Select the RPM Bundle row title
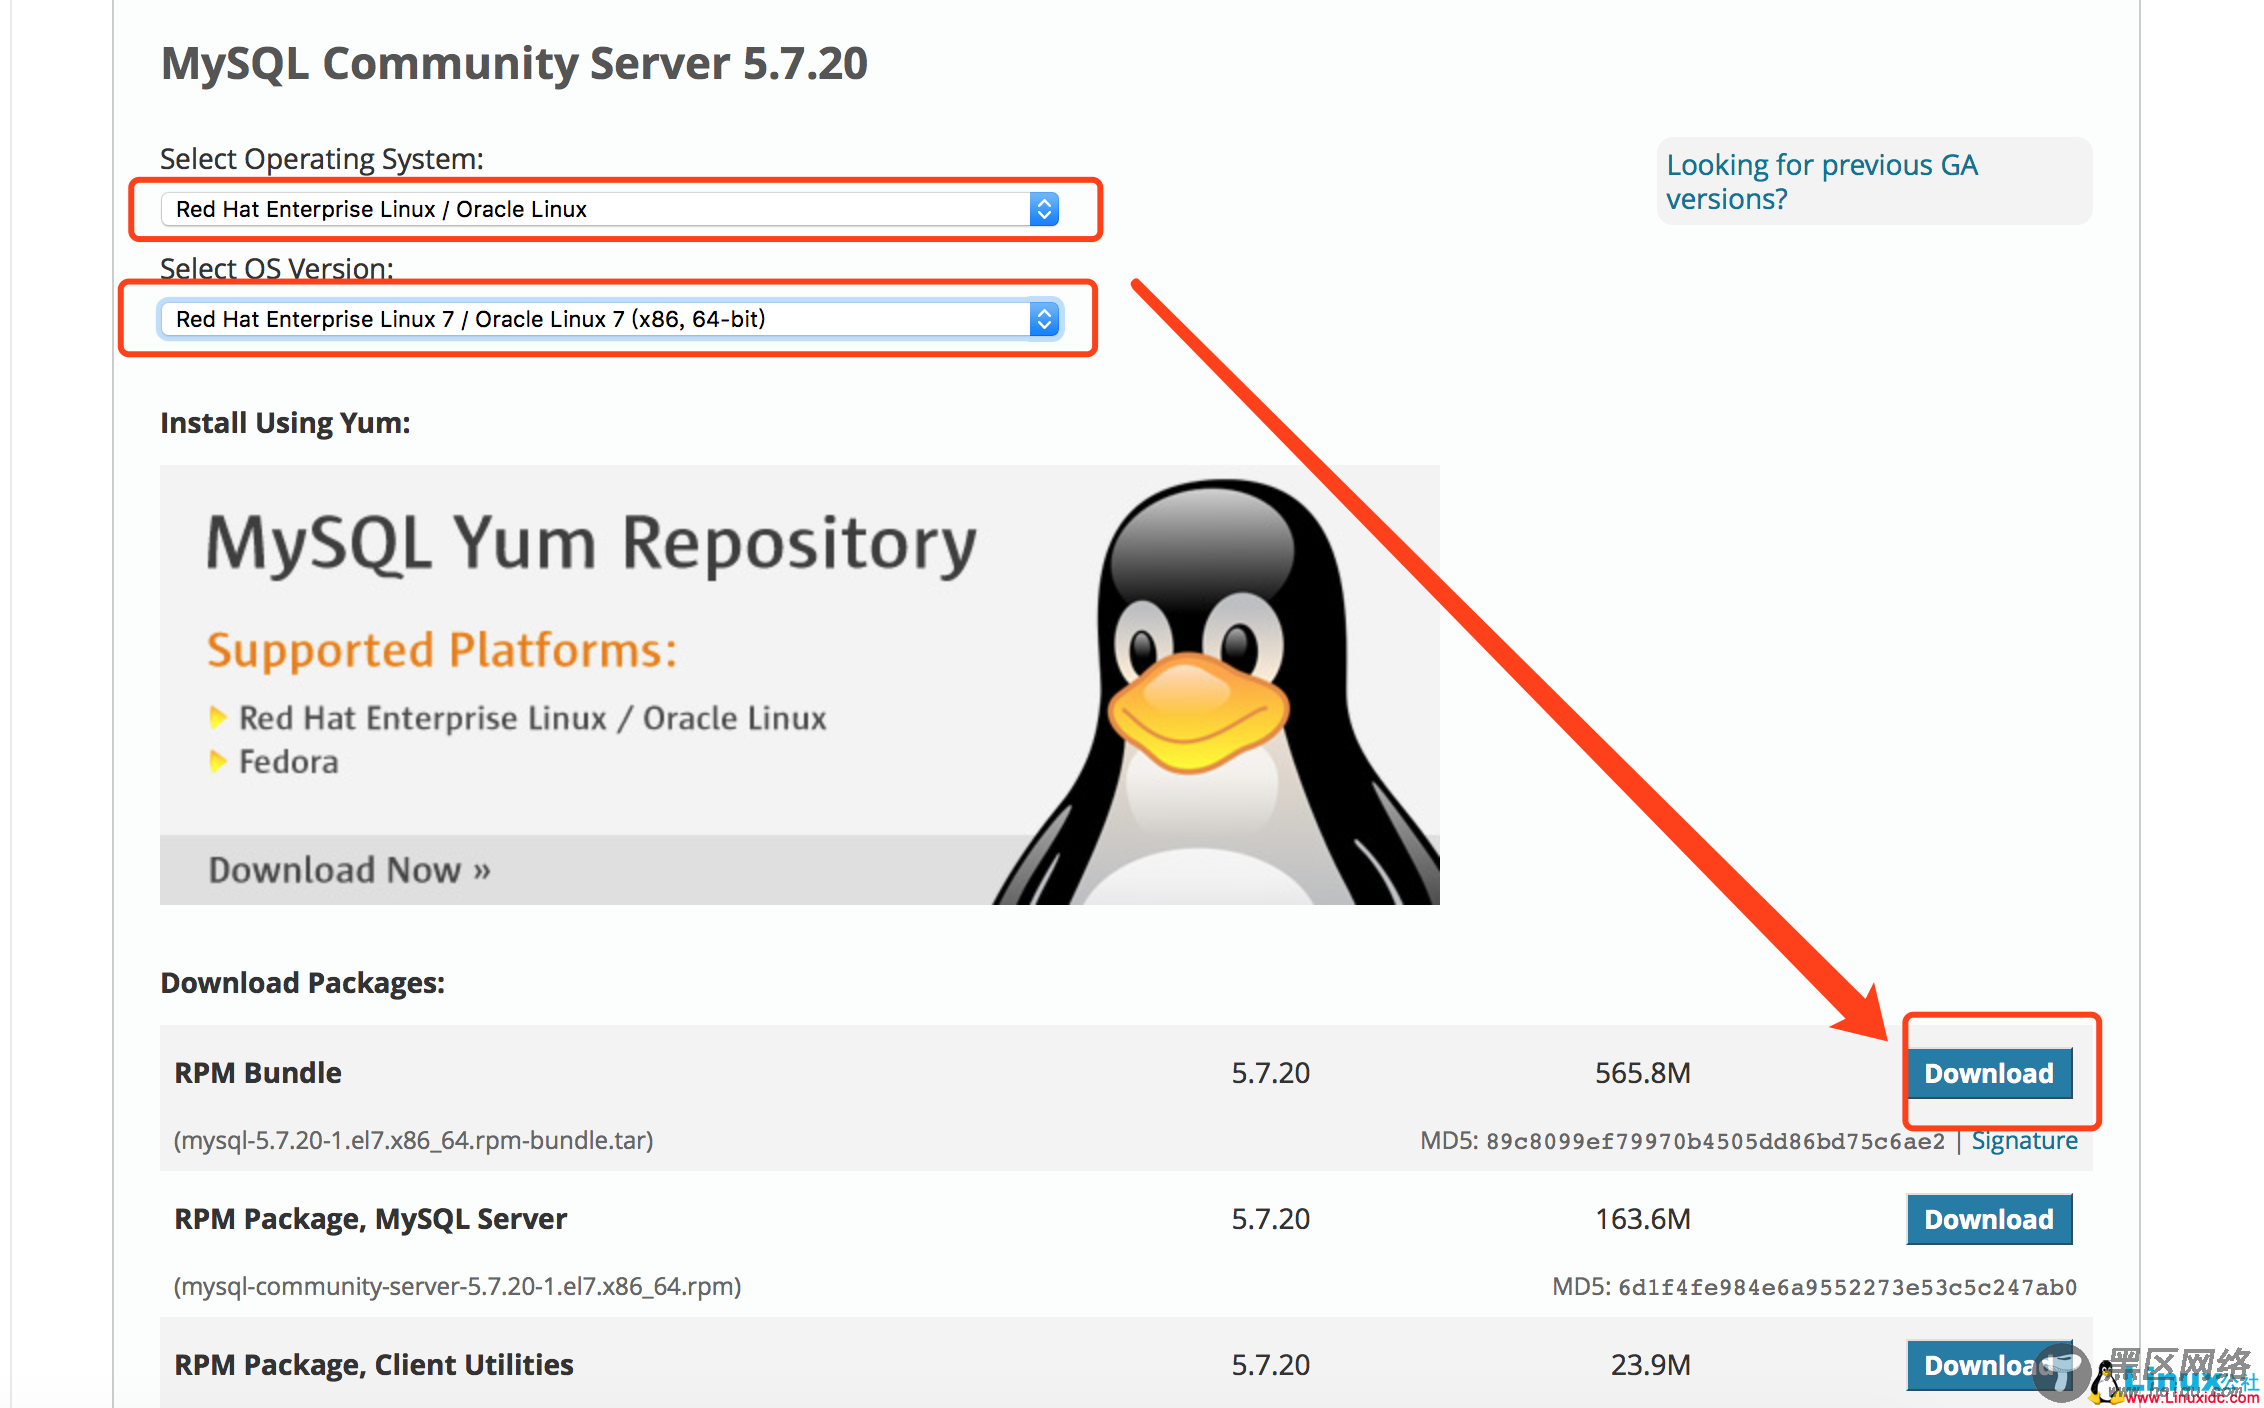The height and width of the screenshot is (1408, 2264). tap(258, 1073)
